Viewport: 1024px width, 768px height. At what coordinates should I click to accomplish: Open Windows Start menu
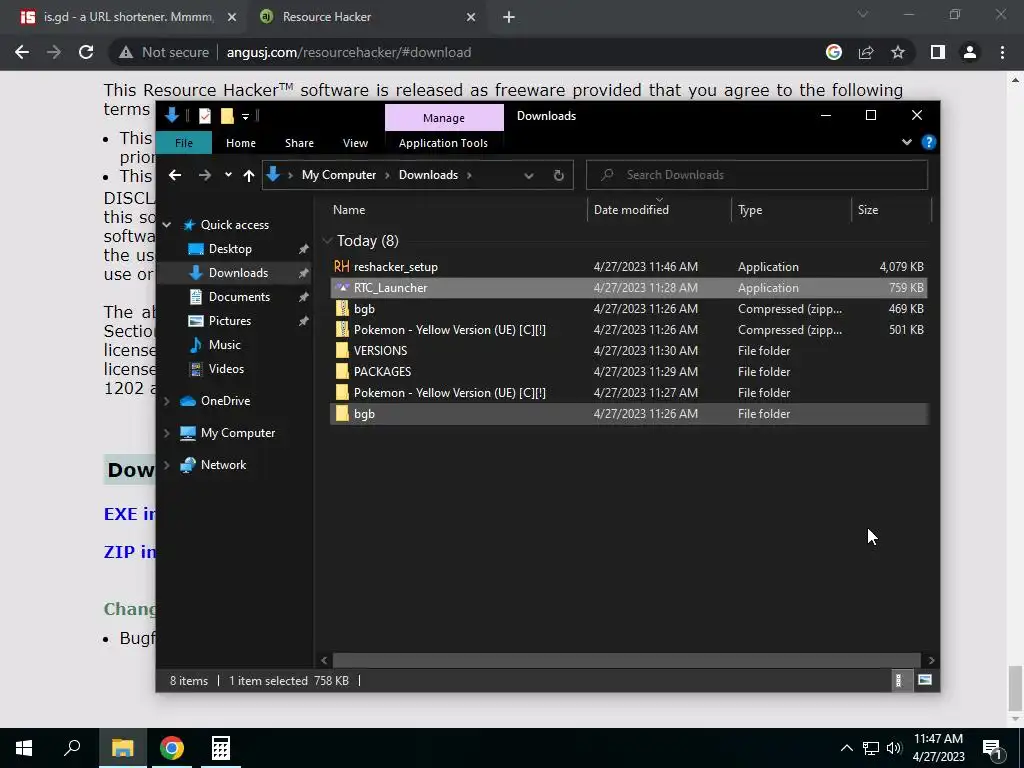[x=24, y=748]
